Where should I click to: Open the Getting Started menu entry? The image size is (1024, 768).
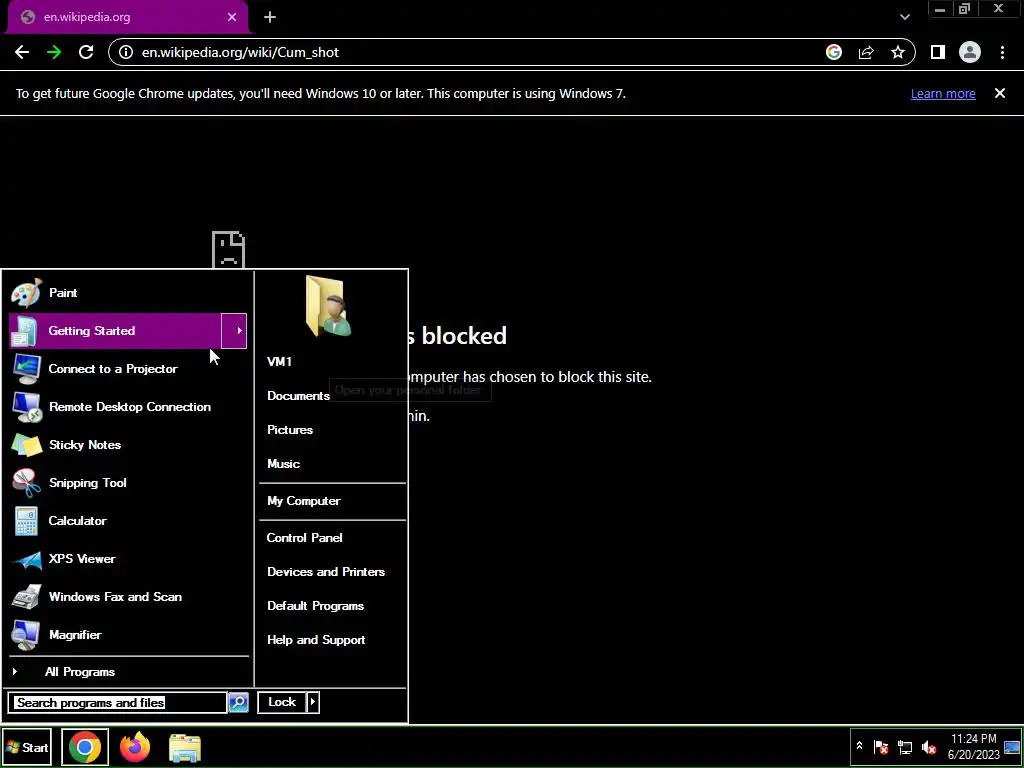(115, 331)
